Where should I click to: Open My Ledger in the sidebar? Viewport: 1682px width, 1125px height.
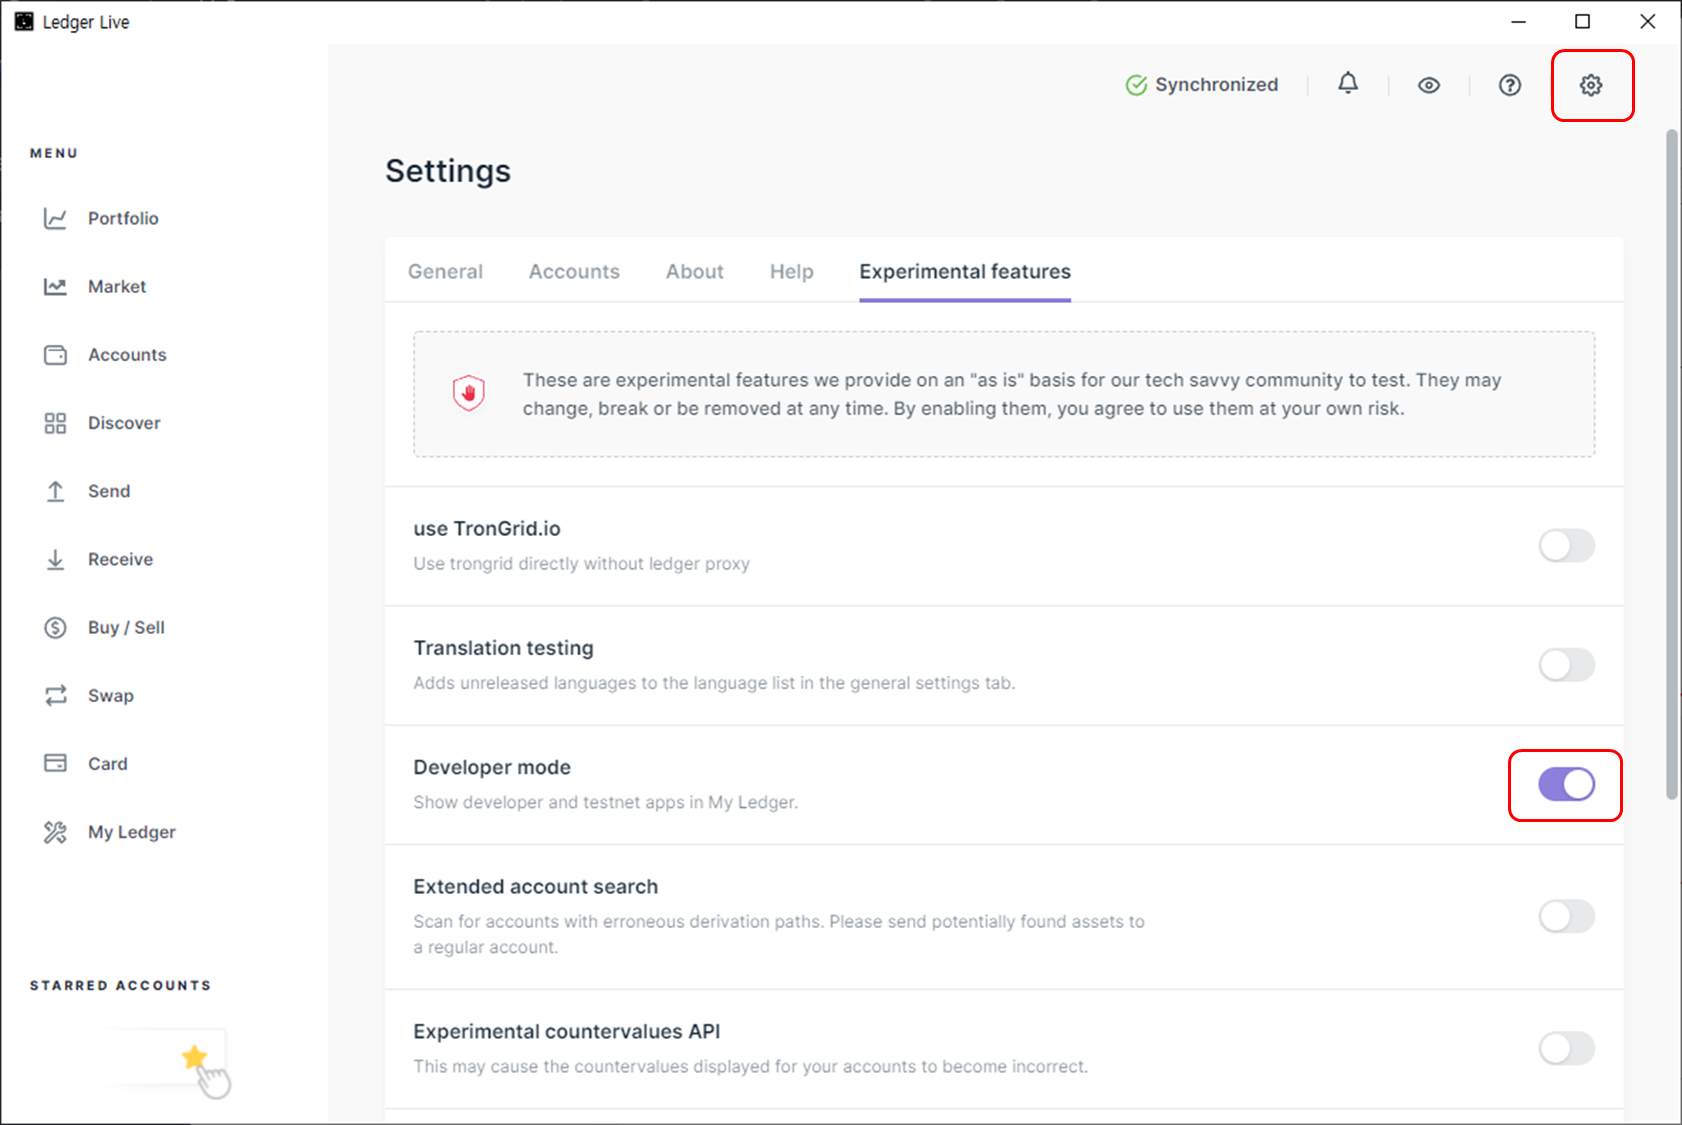(132, 832)
